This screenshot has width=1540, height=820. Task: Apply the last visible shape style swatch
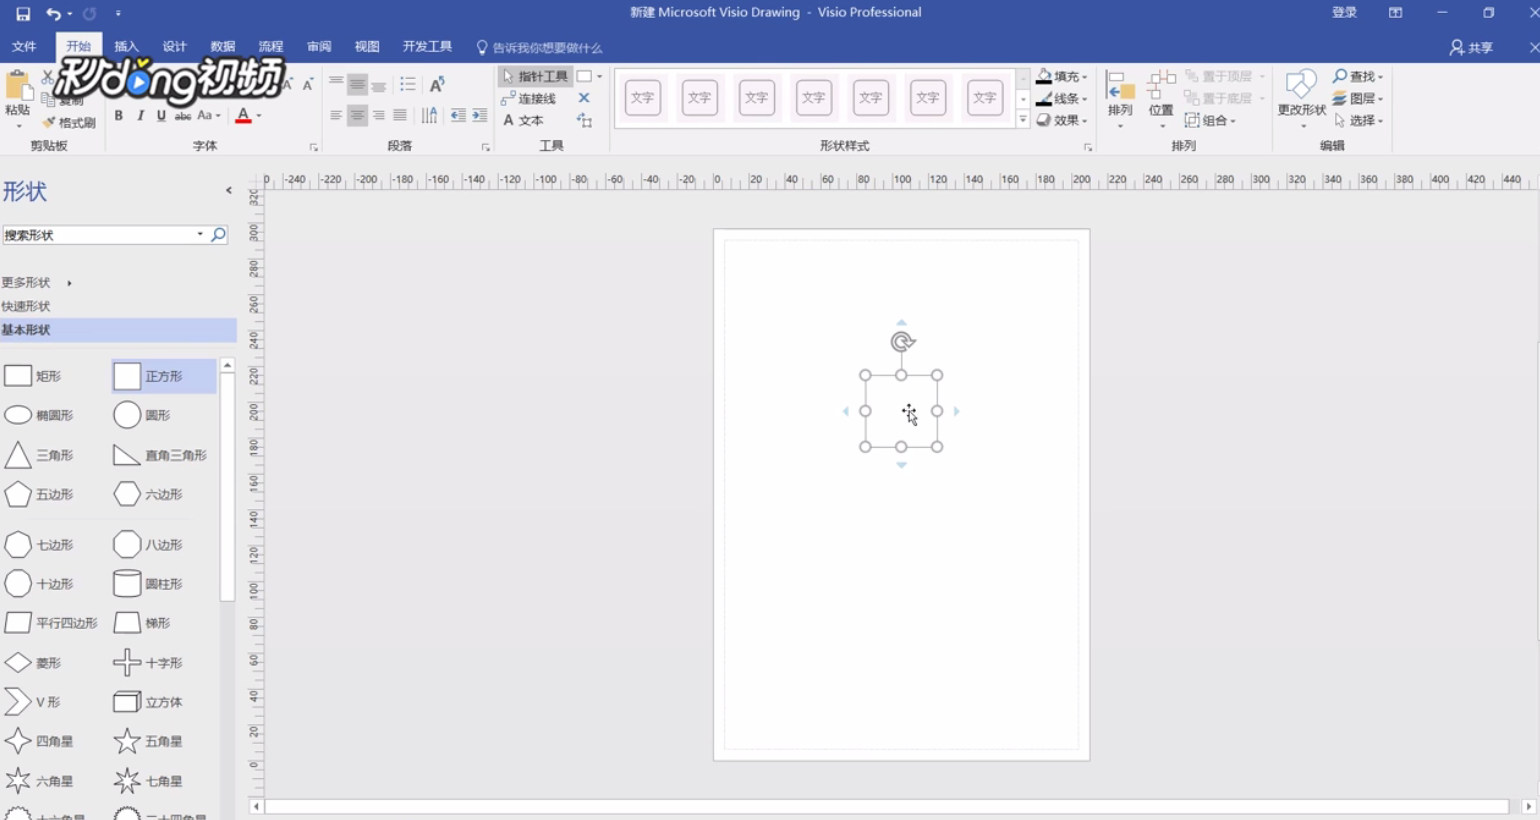[985, 98]
